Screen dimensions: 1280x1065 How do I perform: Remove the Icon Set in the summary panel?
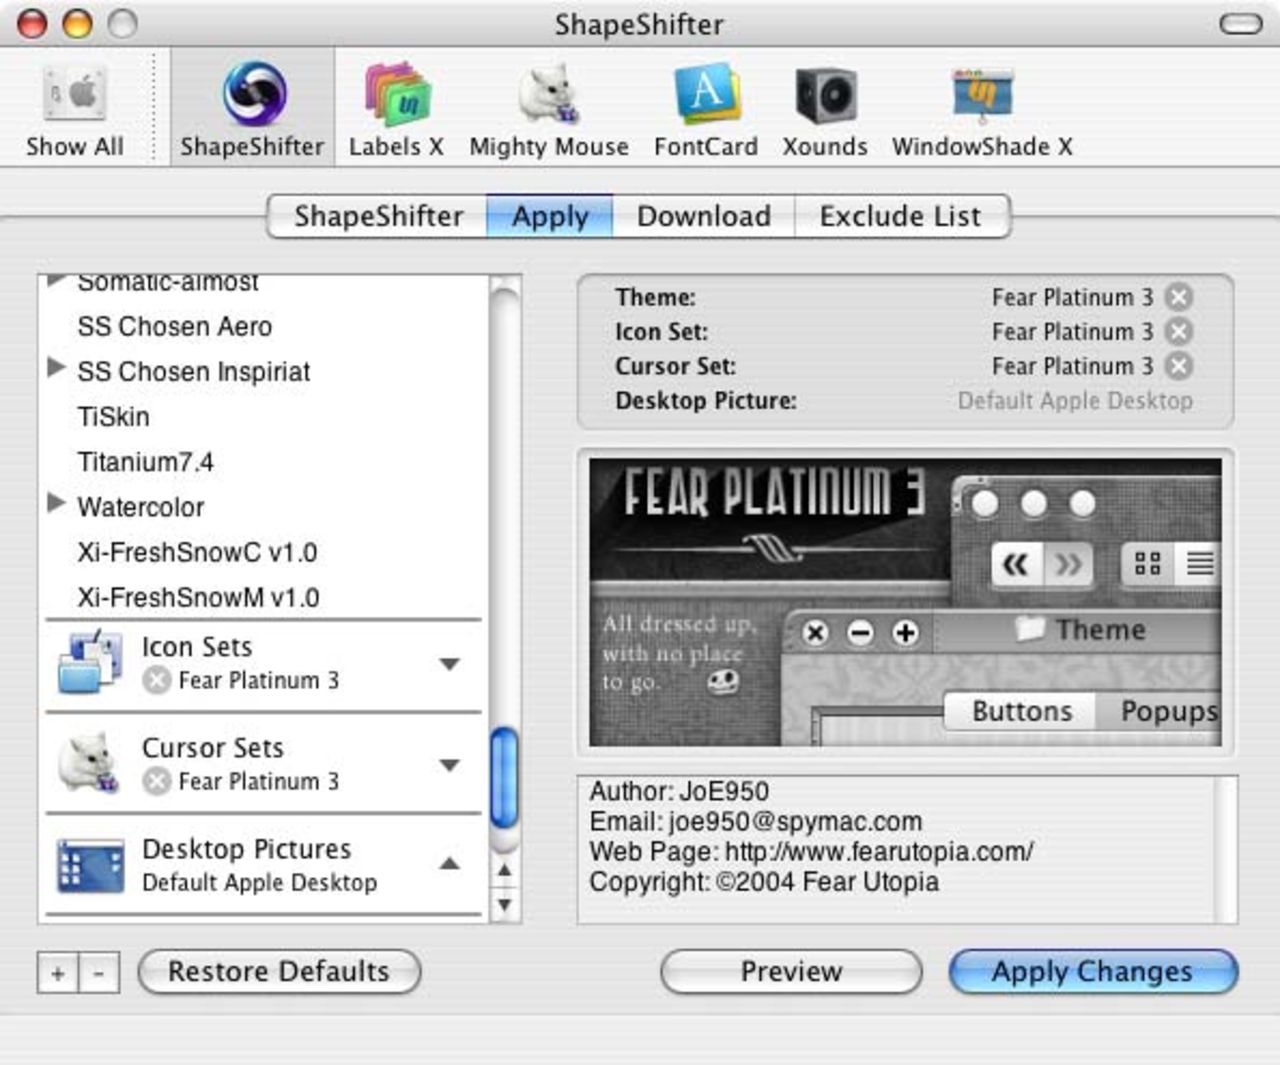pyautogui.click(x=1179, y=331)
